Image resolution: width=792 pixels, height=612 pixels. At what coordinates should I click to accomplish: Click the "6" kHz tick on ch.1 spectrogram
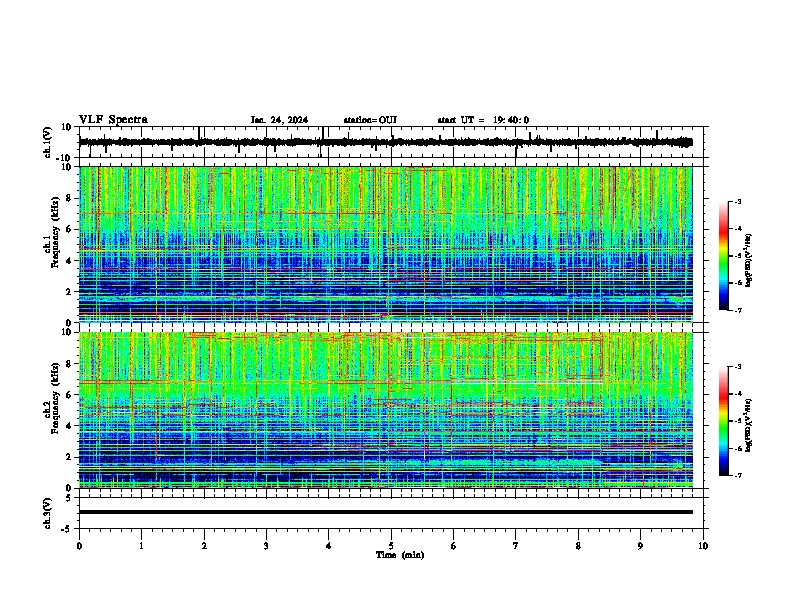click(x=70, y=230)
